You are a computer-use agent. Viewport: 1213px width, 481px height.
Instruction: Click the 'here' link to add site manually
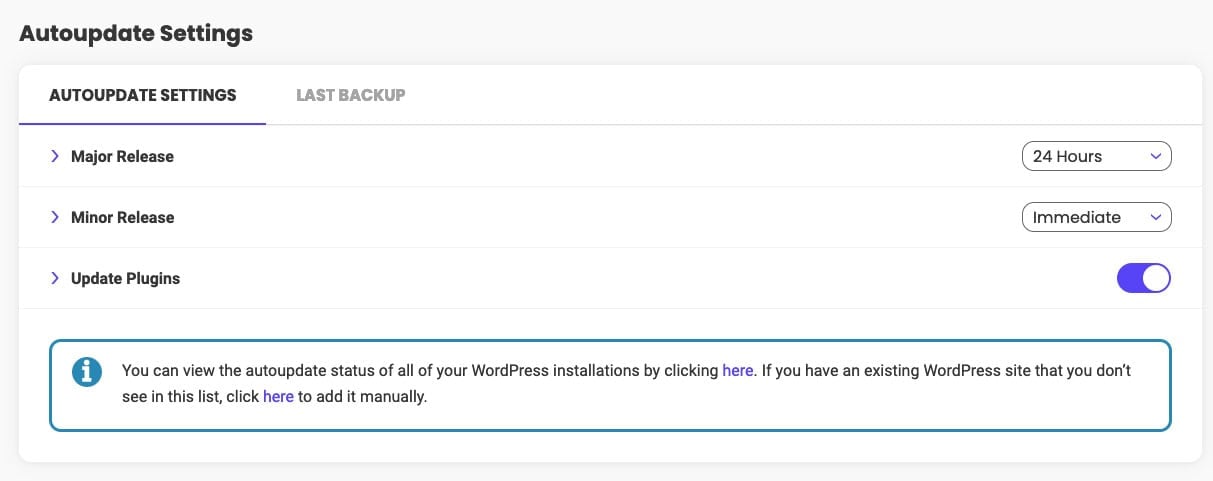point(278,397)
